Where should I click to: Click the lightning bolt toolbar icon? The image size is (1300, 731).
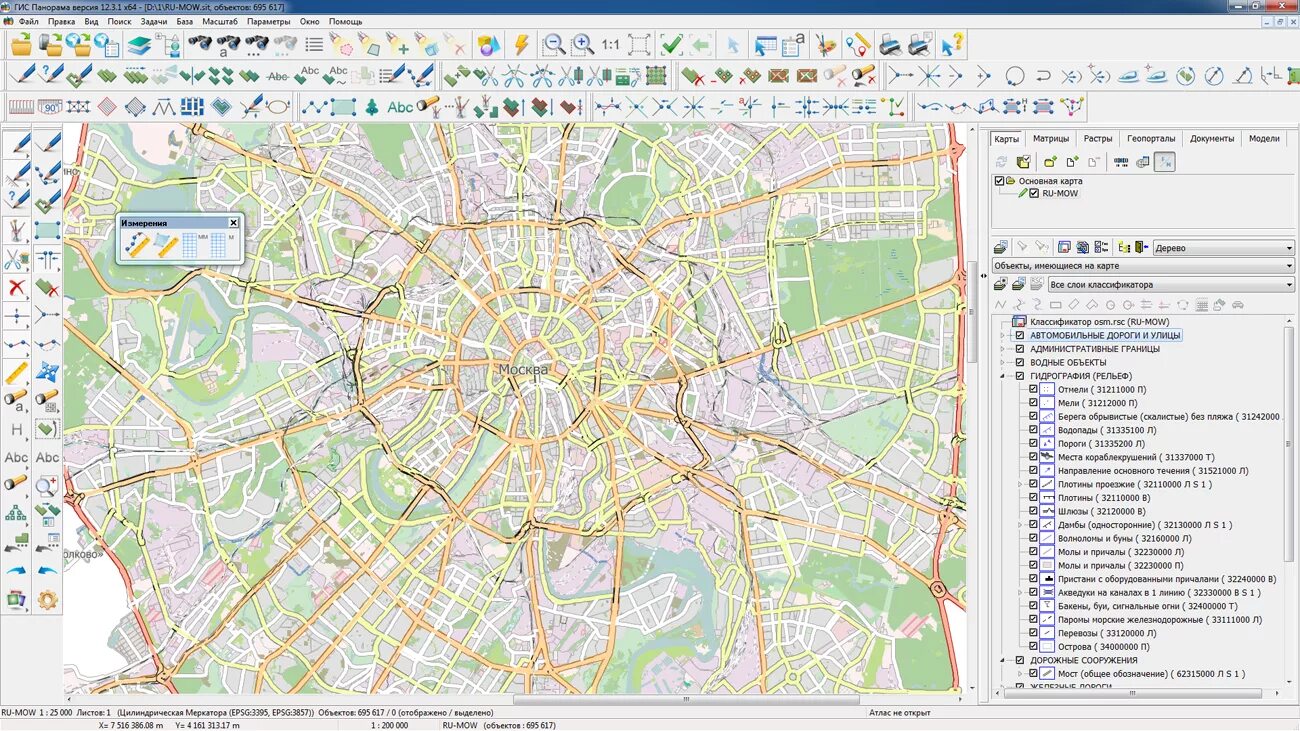click(520, 44)
